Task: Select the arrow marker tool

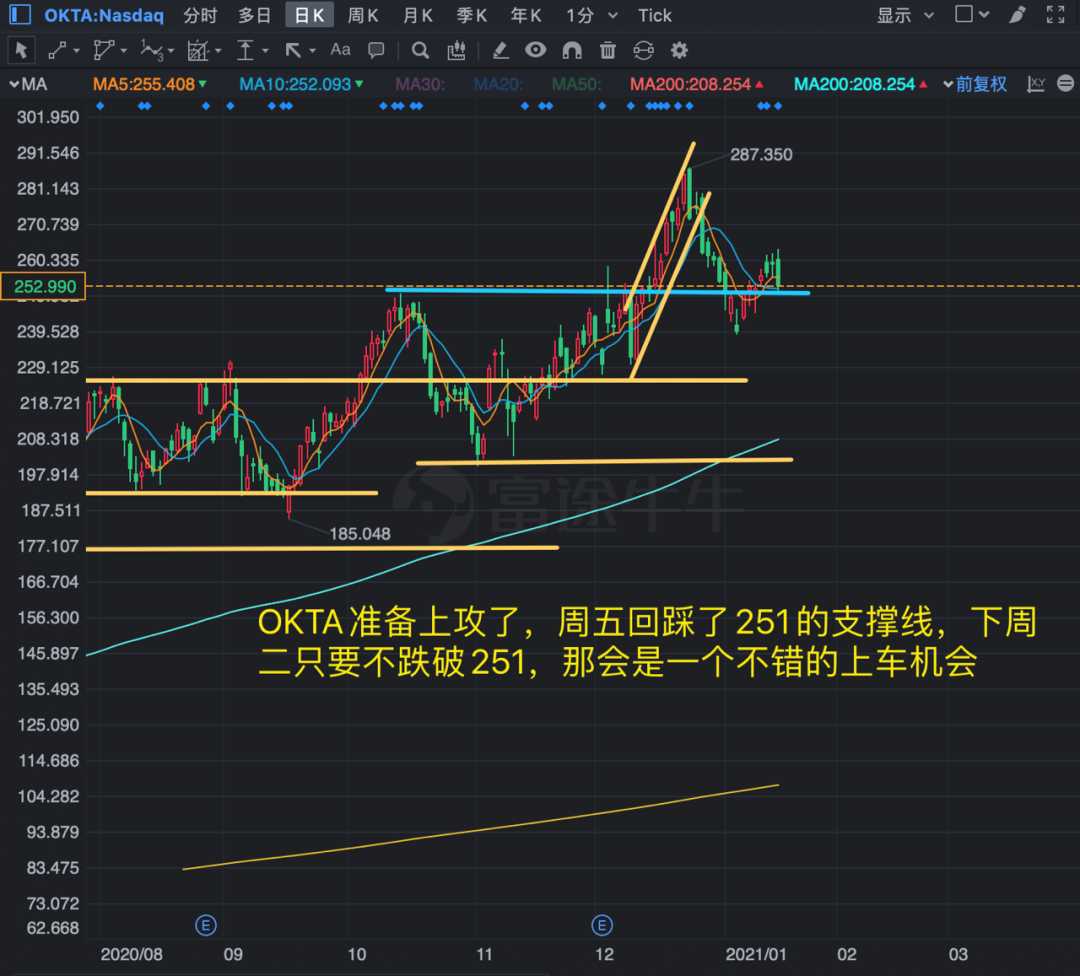Action: coord(293,50)
